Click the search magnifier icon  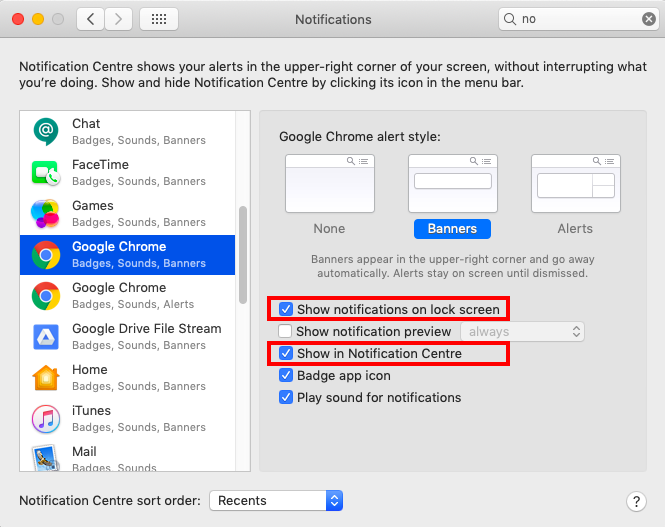coord(509,19)
